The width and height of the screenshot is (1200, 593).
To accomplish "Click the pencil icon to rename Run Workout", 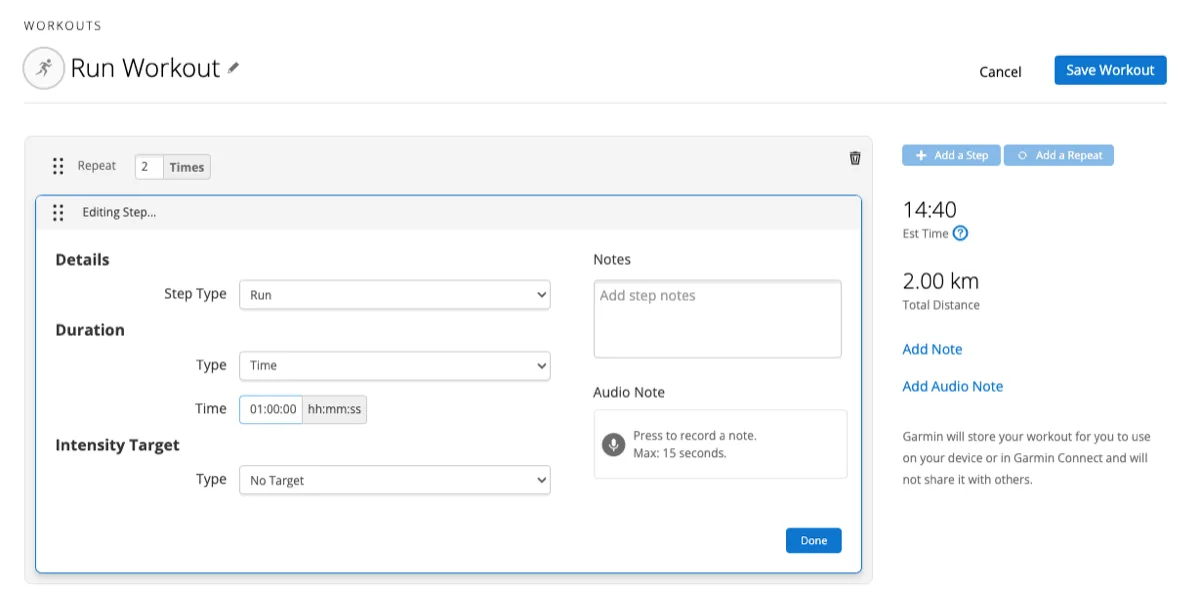I will pyautogui.click(x=233, y=69).
